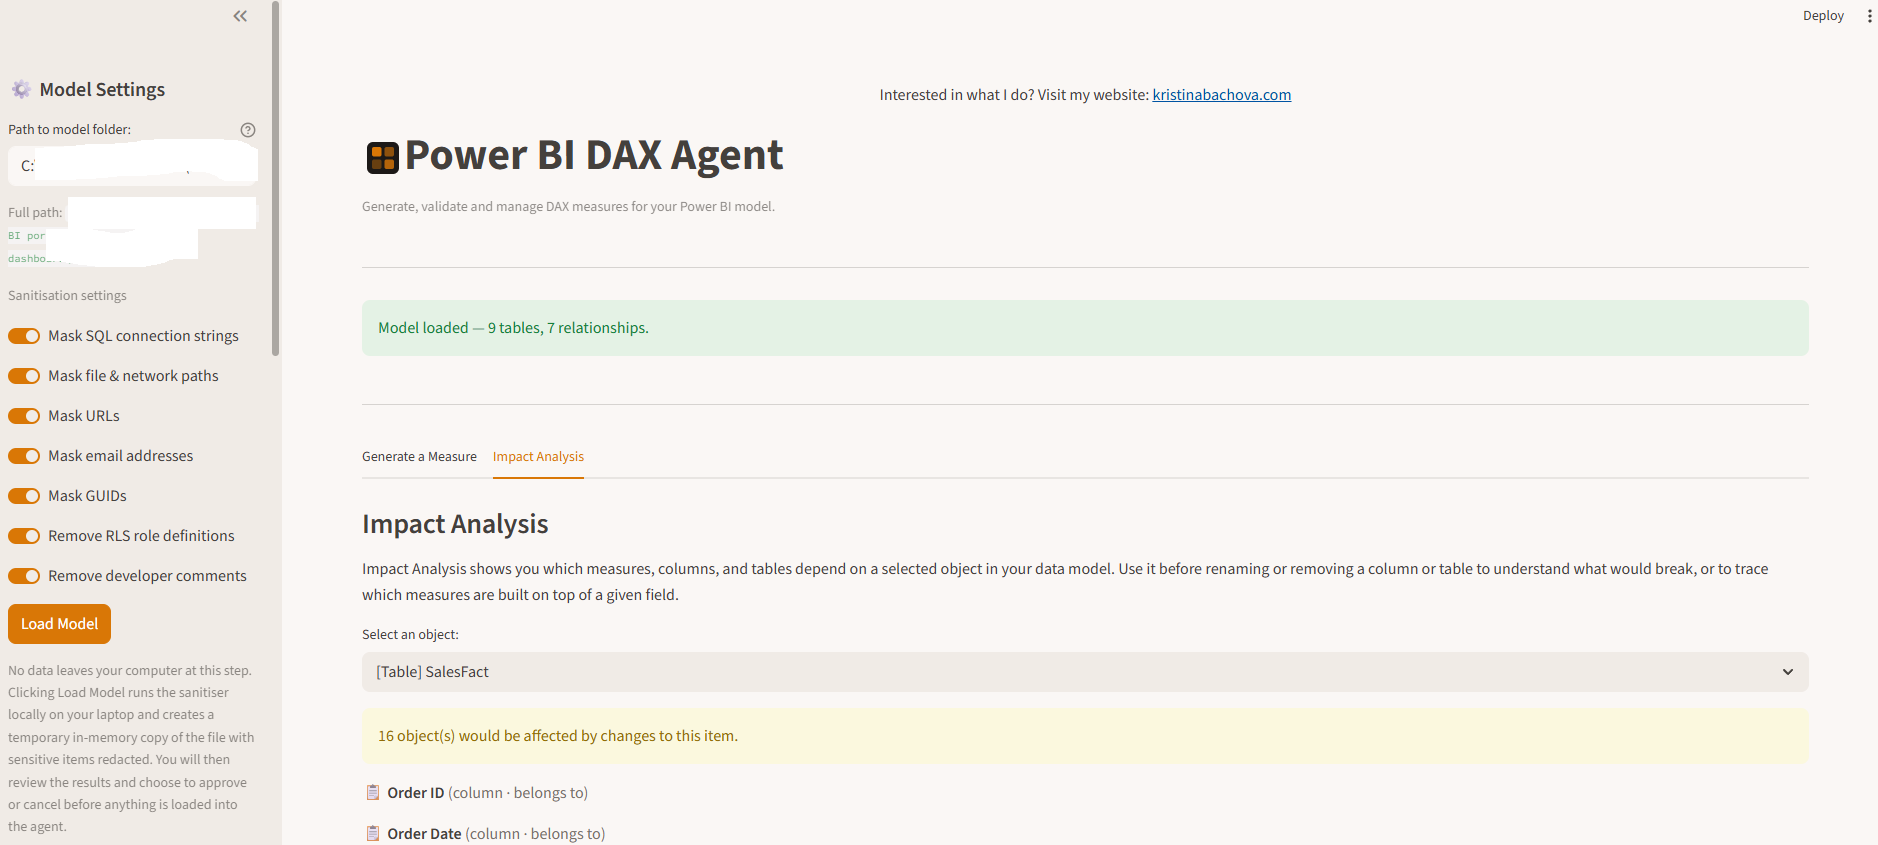Viewport: 1878px width, 845px height.
Task: Toggle Mask SQL connection strings
Action: [x=24, y=336]
